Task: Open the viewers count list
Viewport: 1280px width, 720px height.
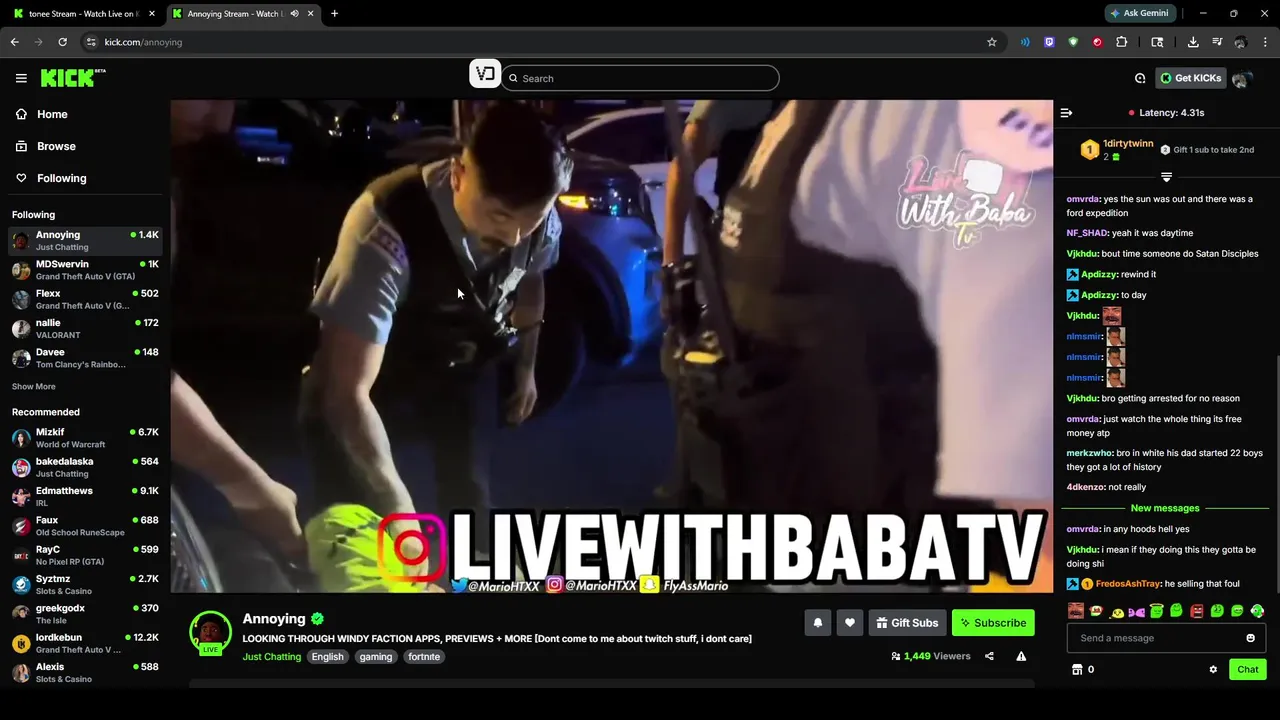Action: click(931, 656)
